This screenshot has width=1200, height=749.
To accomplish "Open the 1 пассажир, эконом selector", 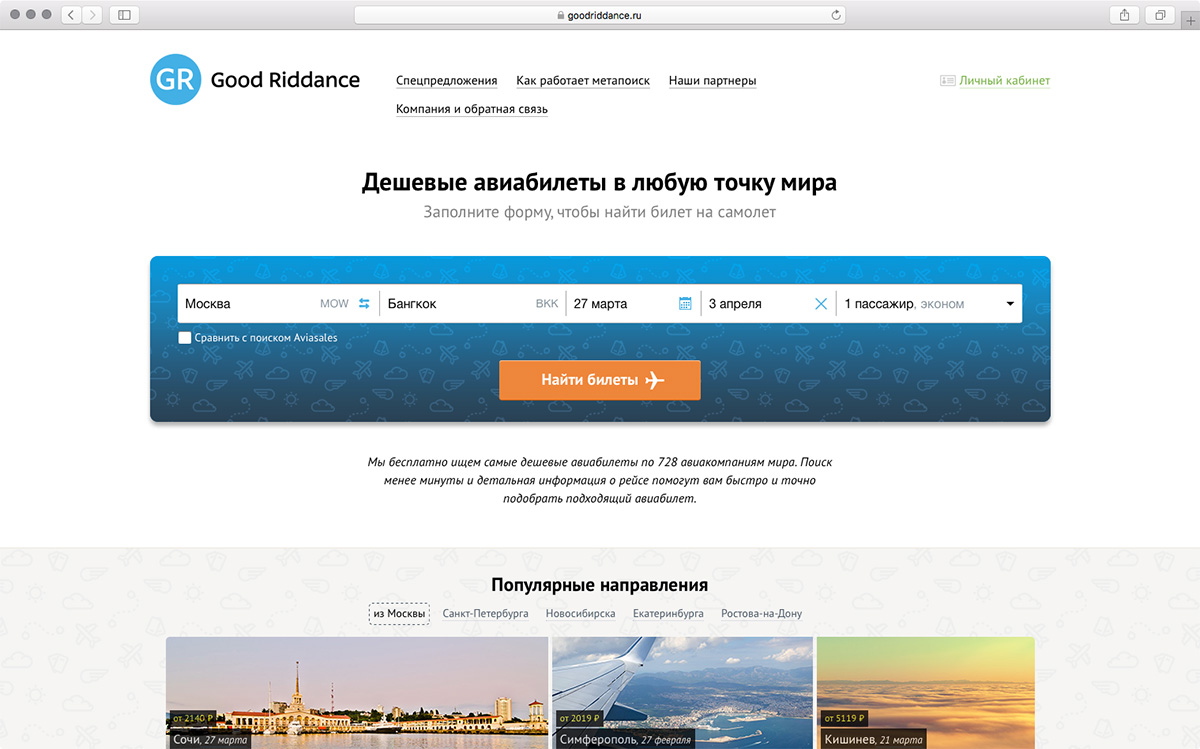I will tap(928, 304).
